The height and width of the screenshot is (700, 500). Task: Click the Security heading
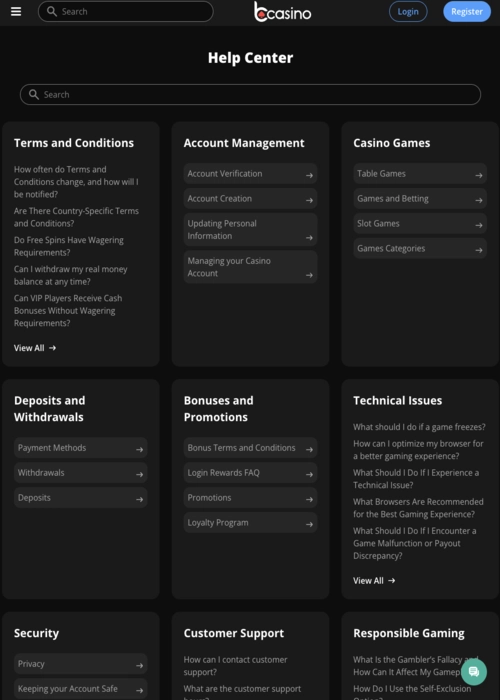(37, 633)
